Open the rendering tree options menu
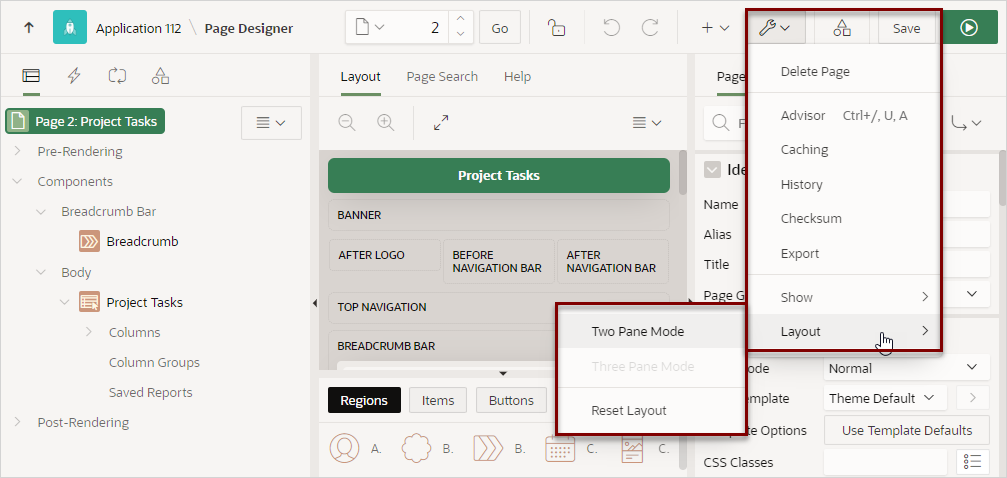 271,122
